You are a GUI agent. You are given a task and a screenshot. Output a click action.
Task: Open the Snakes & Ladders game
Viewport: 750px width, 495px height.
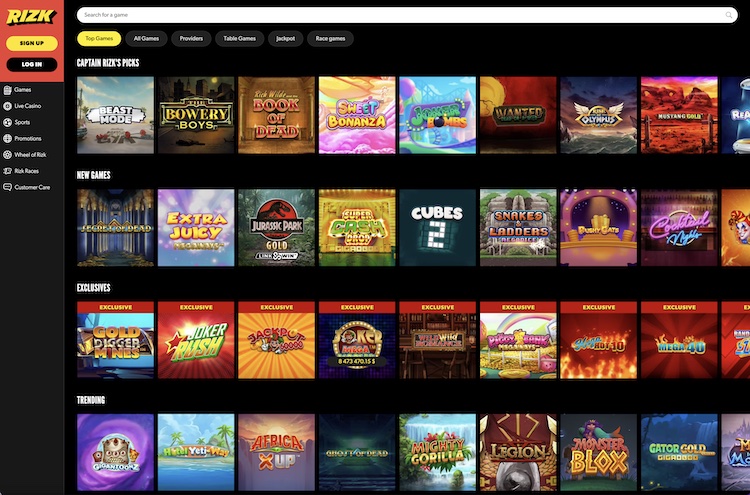click(x=518, y=228)
